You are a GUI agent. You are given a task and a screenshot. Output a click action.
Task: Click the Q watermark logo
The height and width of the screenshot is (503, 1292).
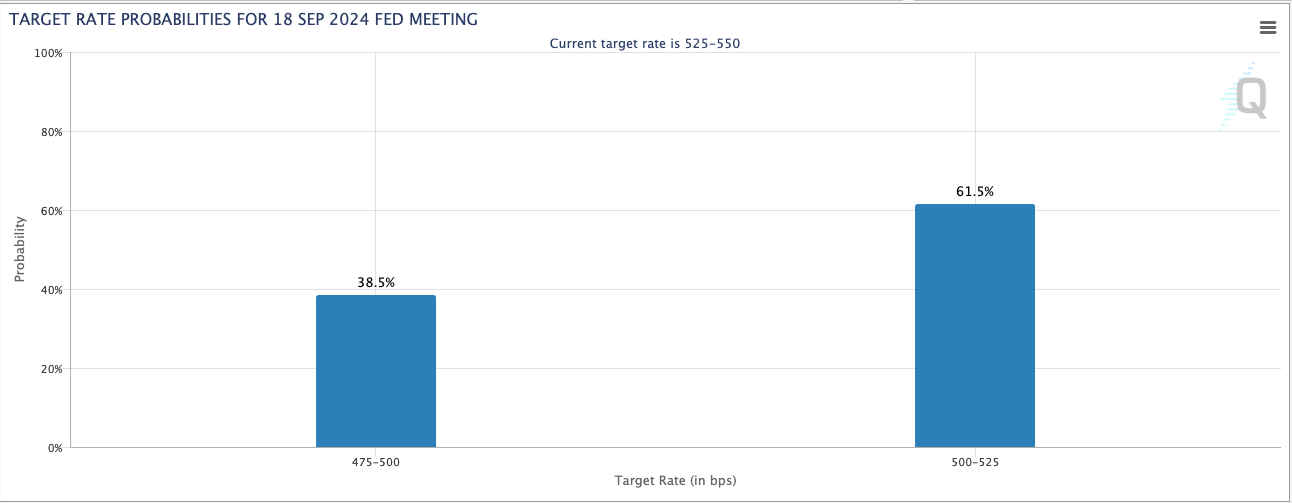click(x=1249, y=97)
